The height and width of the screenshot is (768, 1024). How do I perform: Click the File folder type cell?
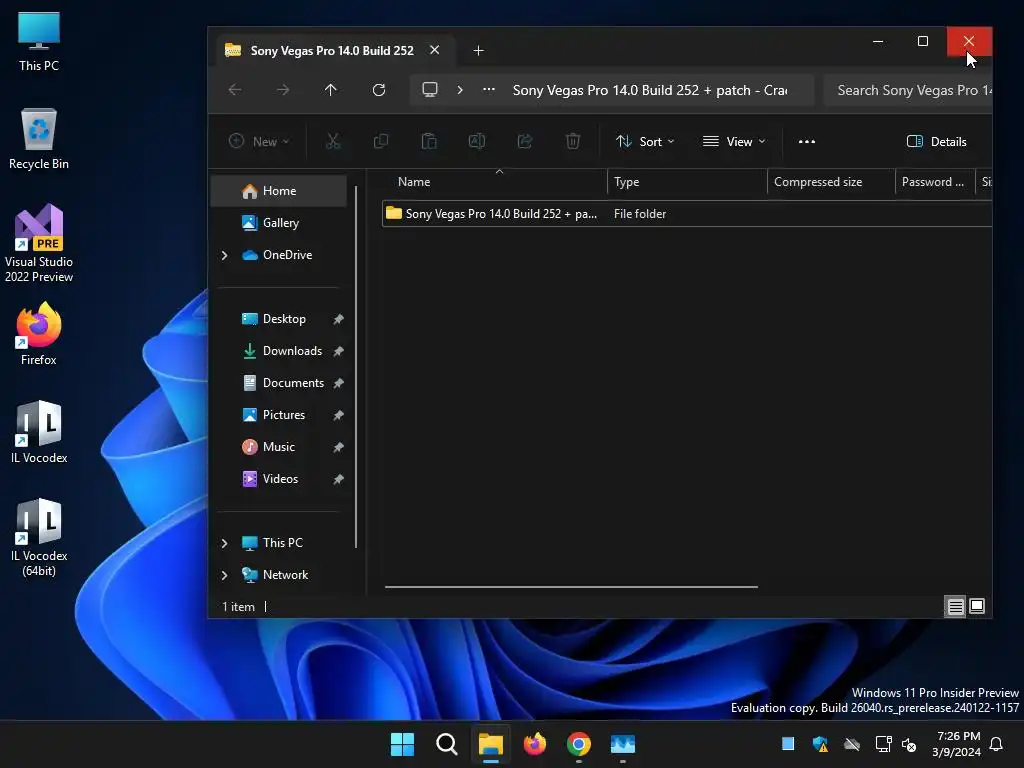(640, 214)
